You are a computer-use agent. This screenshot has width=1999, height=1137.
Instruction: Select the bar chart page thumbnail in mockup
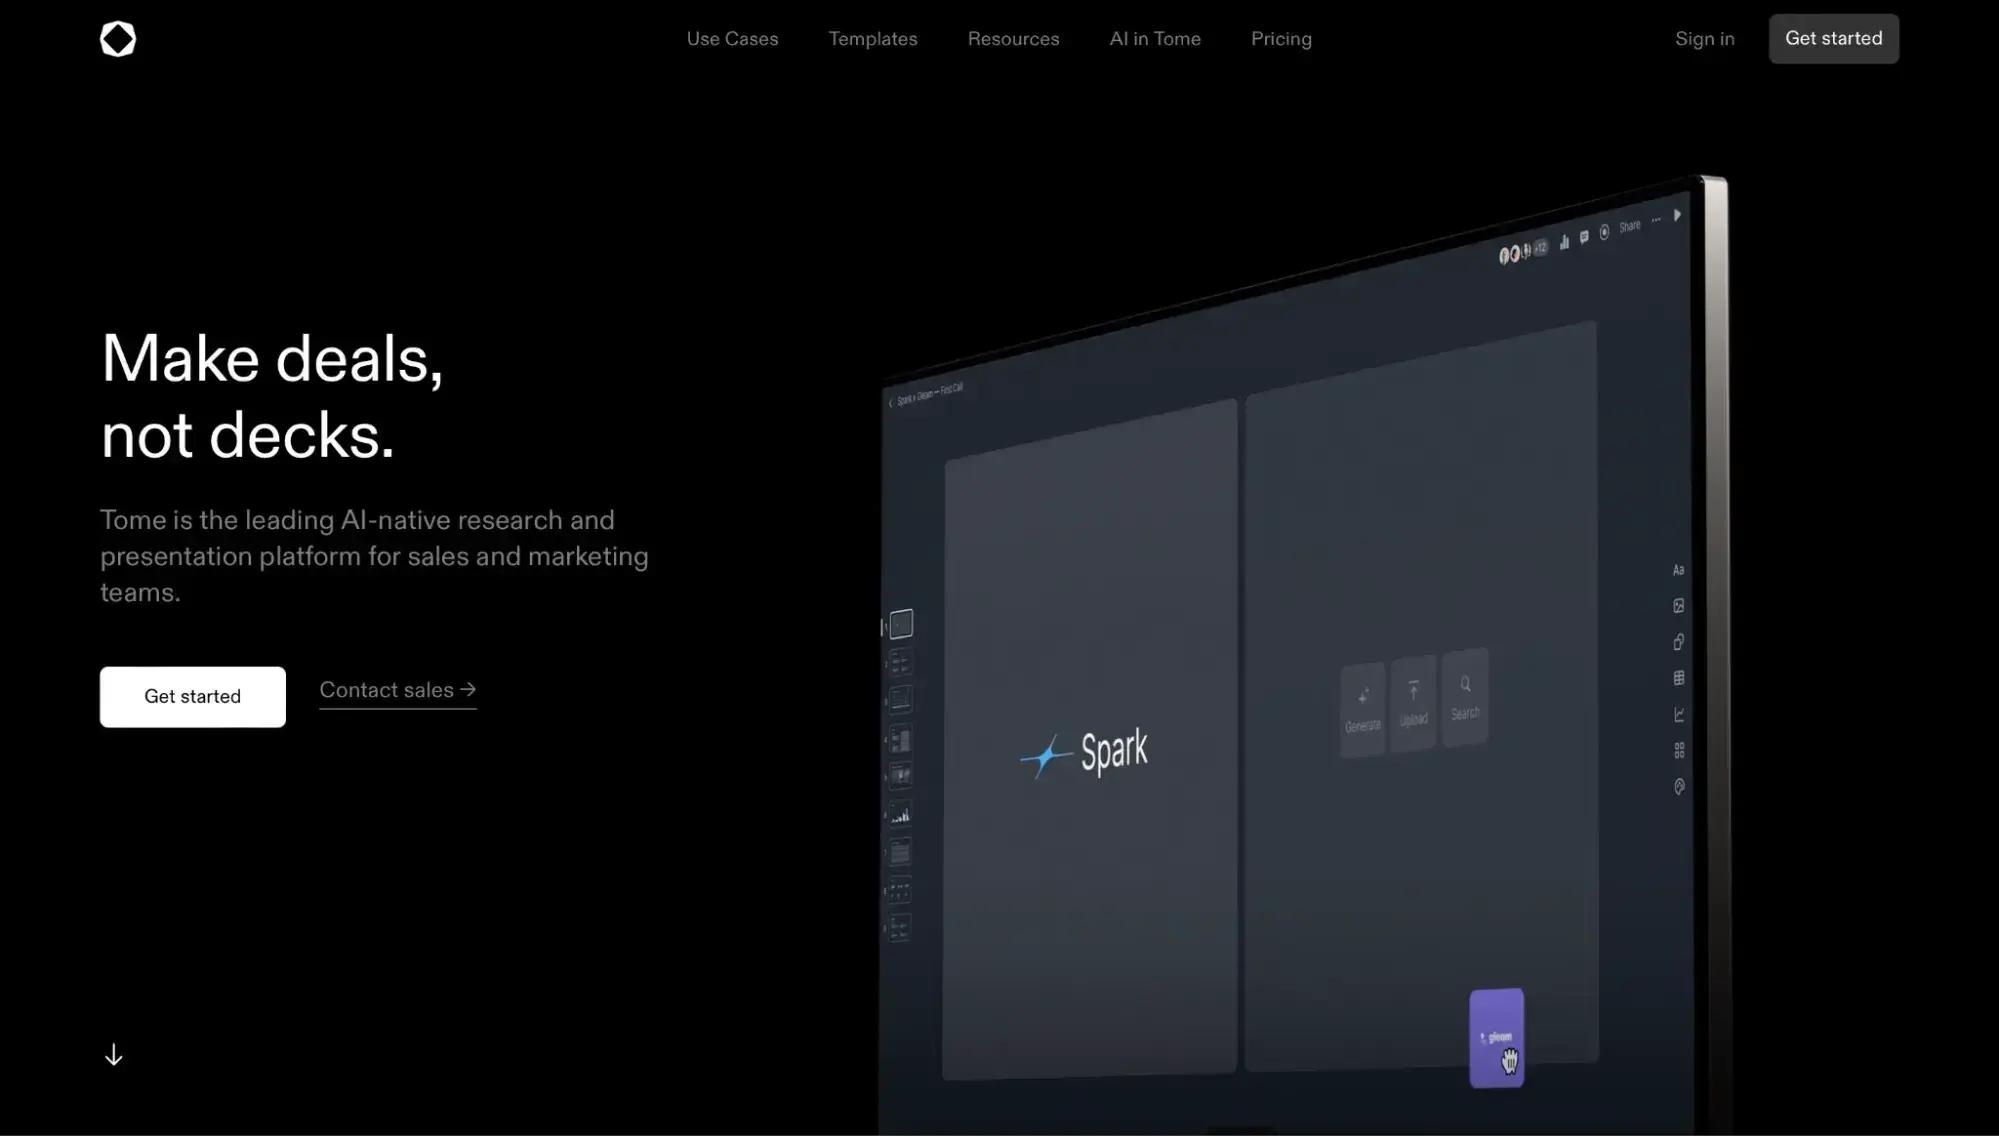[x=900, y=815]
